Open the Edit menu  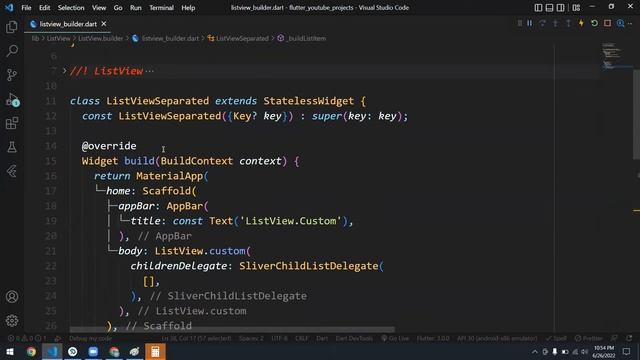[x=44, y=7]
